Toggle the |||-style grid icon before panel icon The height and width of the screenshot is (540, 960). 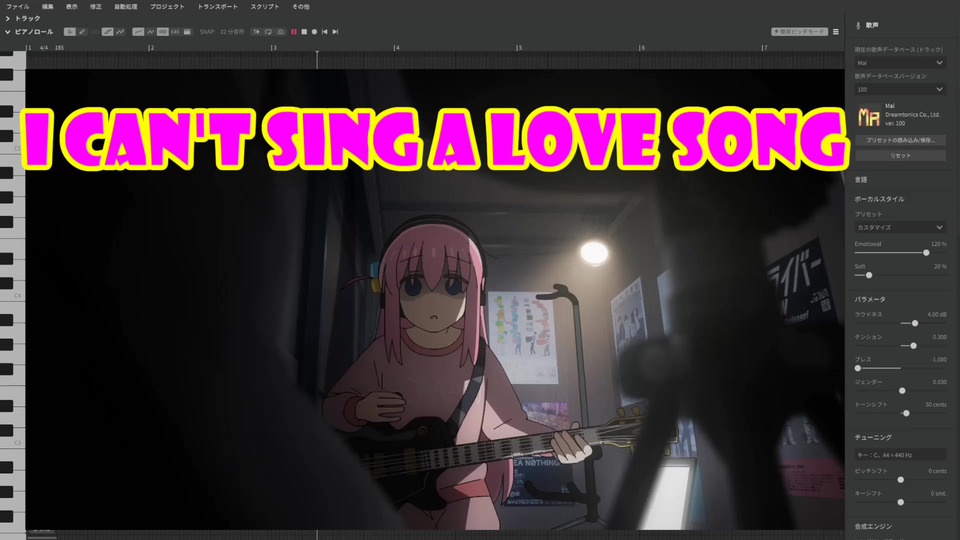(x=175, y=32)
